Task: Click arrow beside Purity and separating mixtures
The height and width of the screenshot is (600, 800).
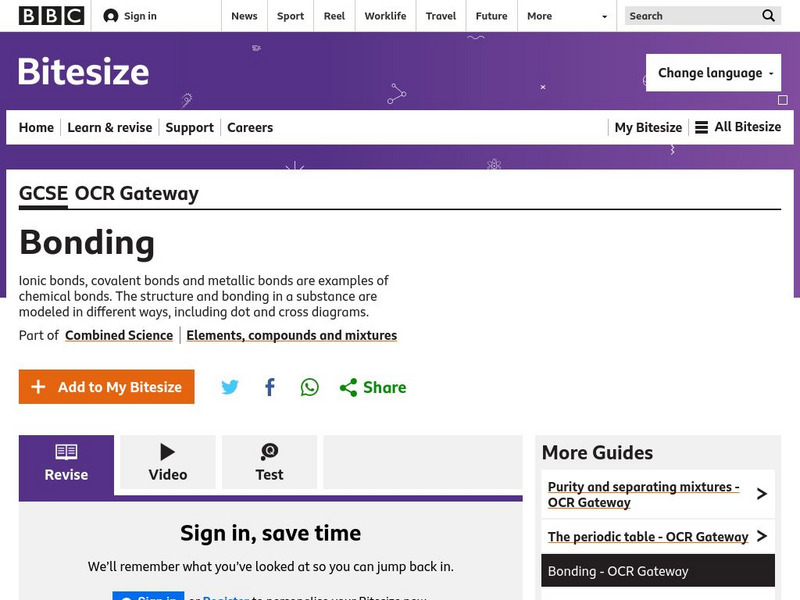Action: click(x=762, y=494)
